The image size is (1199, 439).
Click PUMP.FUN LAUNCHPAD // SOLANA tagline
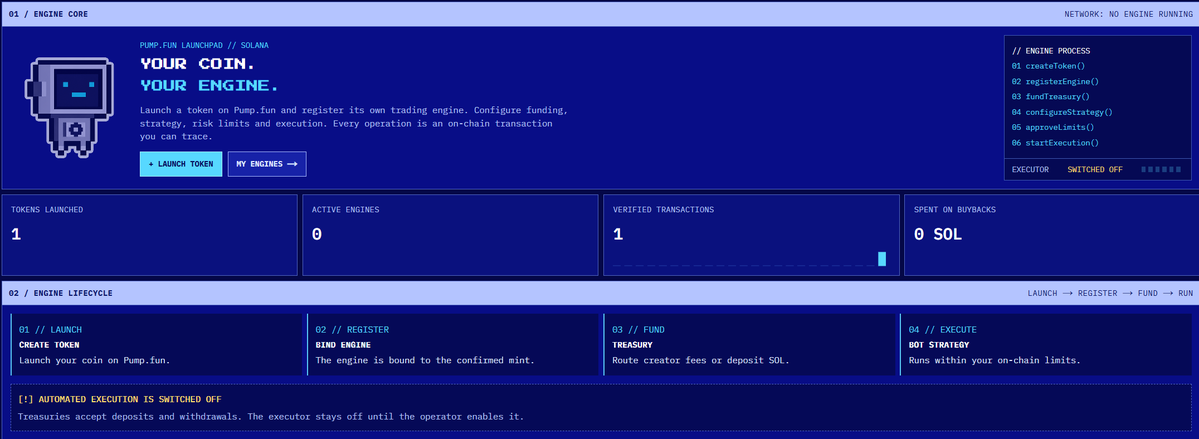click(204, 45)
